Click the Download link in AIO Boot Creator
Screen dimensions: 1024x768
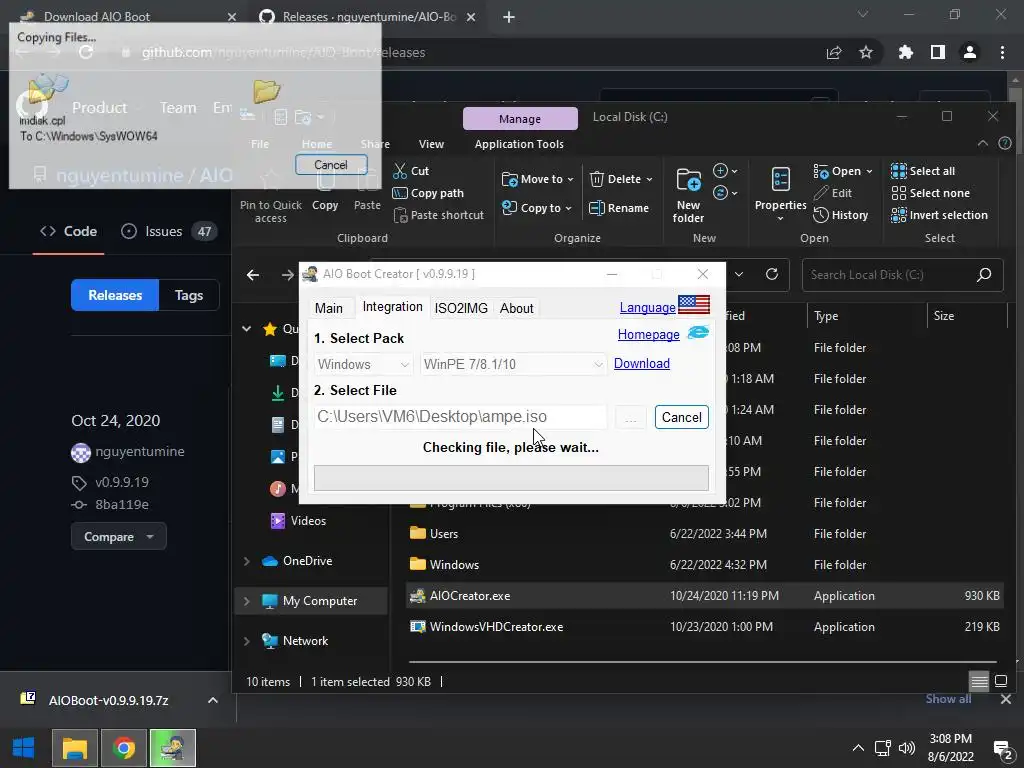click(641, 364)
